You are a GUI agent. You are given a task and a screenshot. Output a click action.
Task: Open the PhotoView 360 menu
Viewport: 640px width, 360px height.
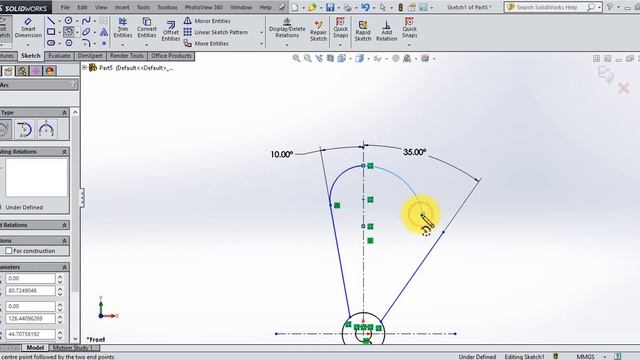(x=204, y=7)
